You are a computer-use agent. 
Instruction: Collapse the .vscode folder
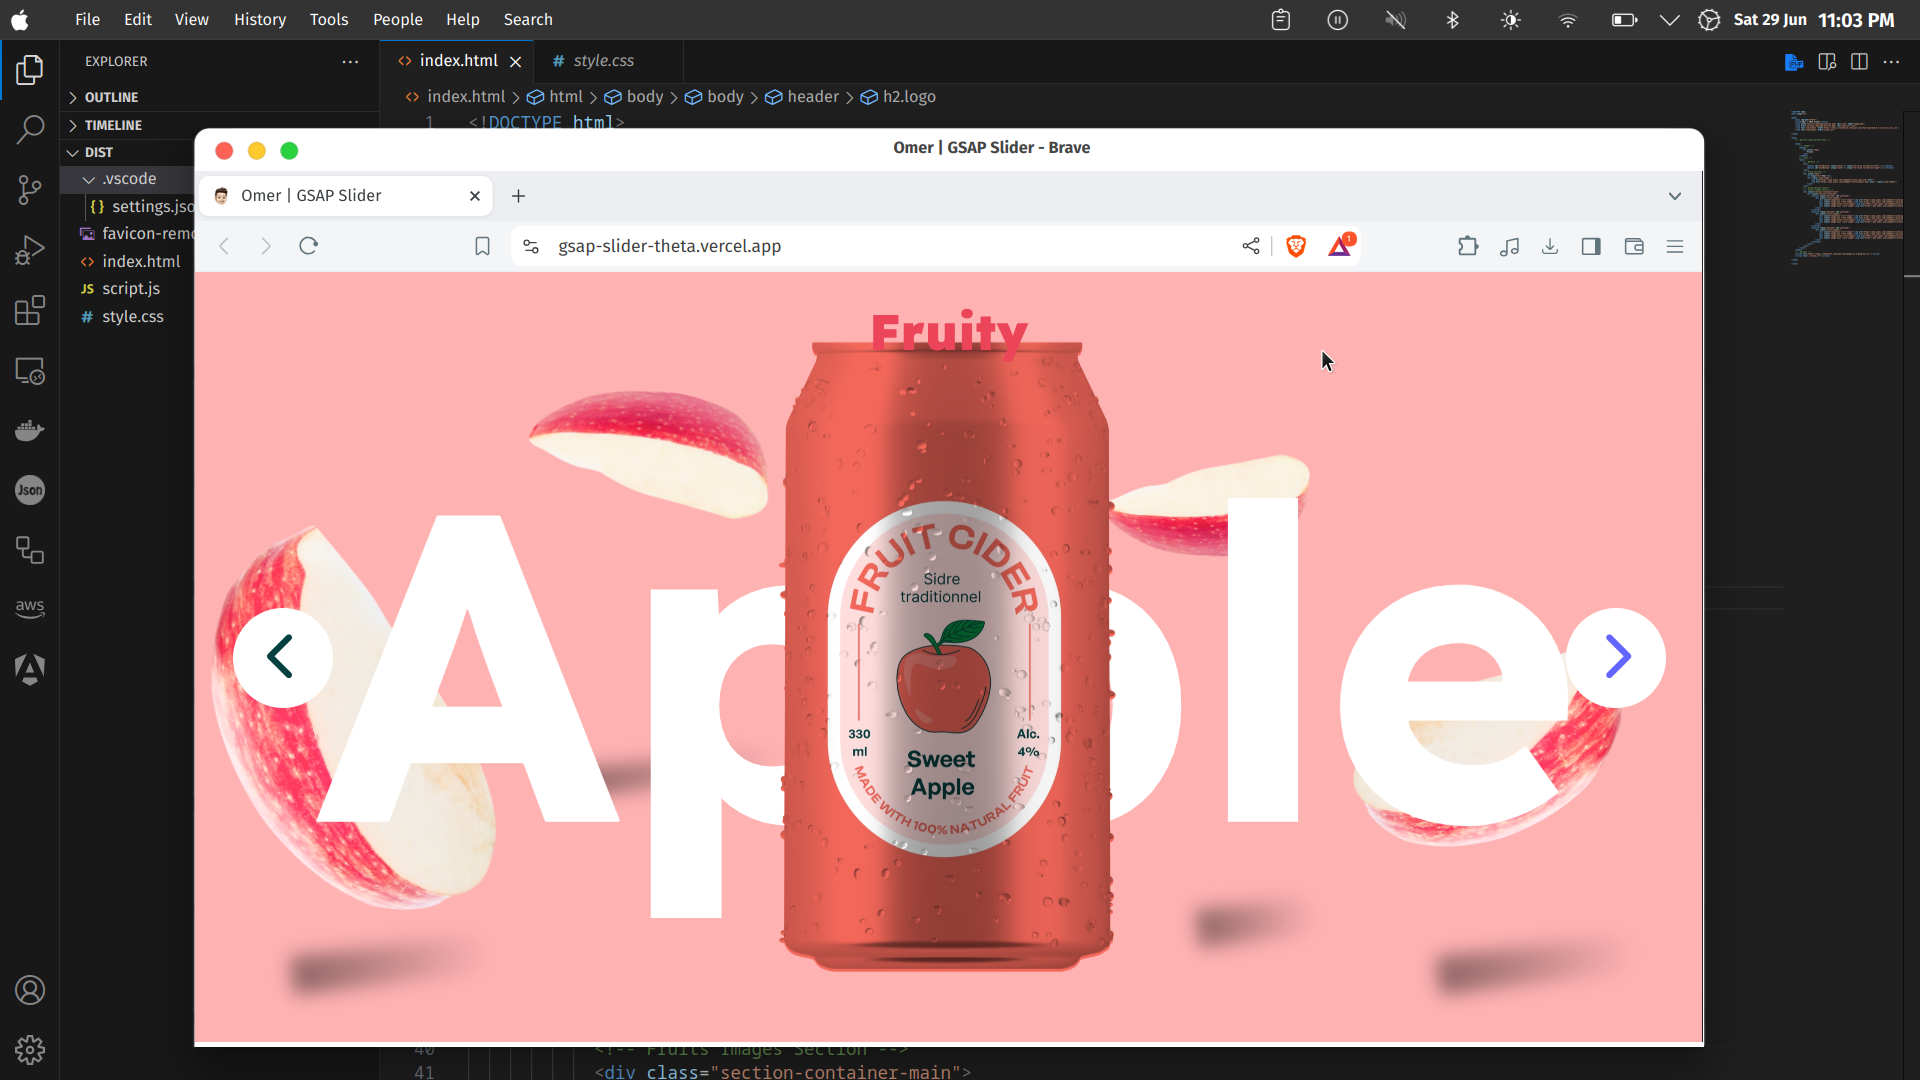pyautogui.click(x=128, y=179)
